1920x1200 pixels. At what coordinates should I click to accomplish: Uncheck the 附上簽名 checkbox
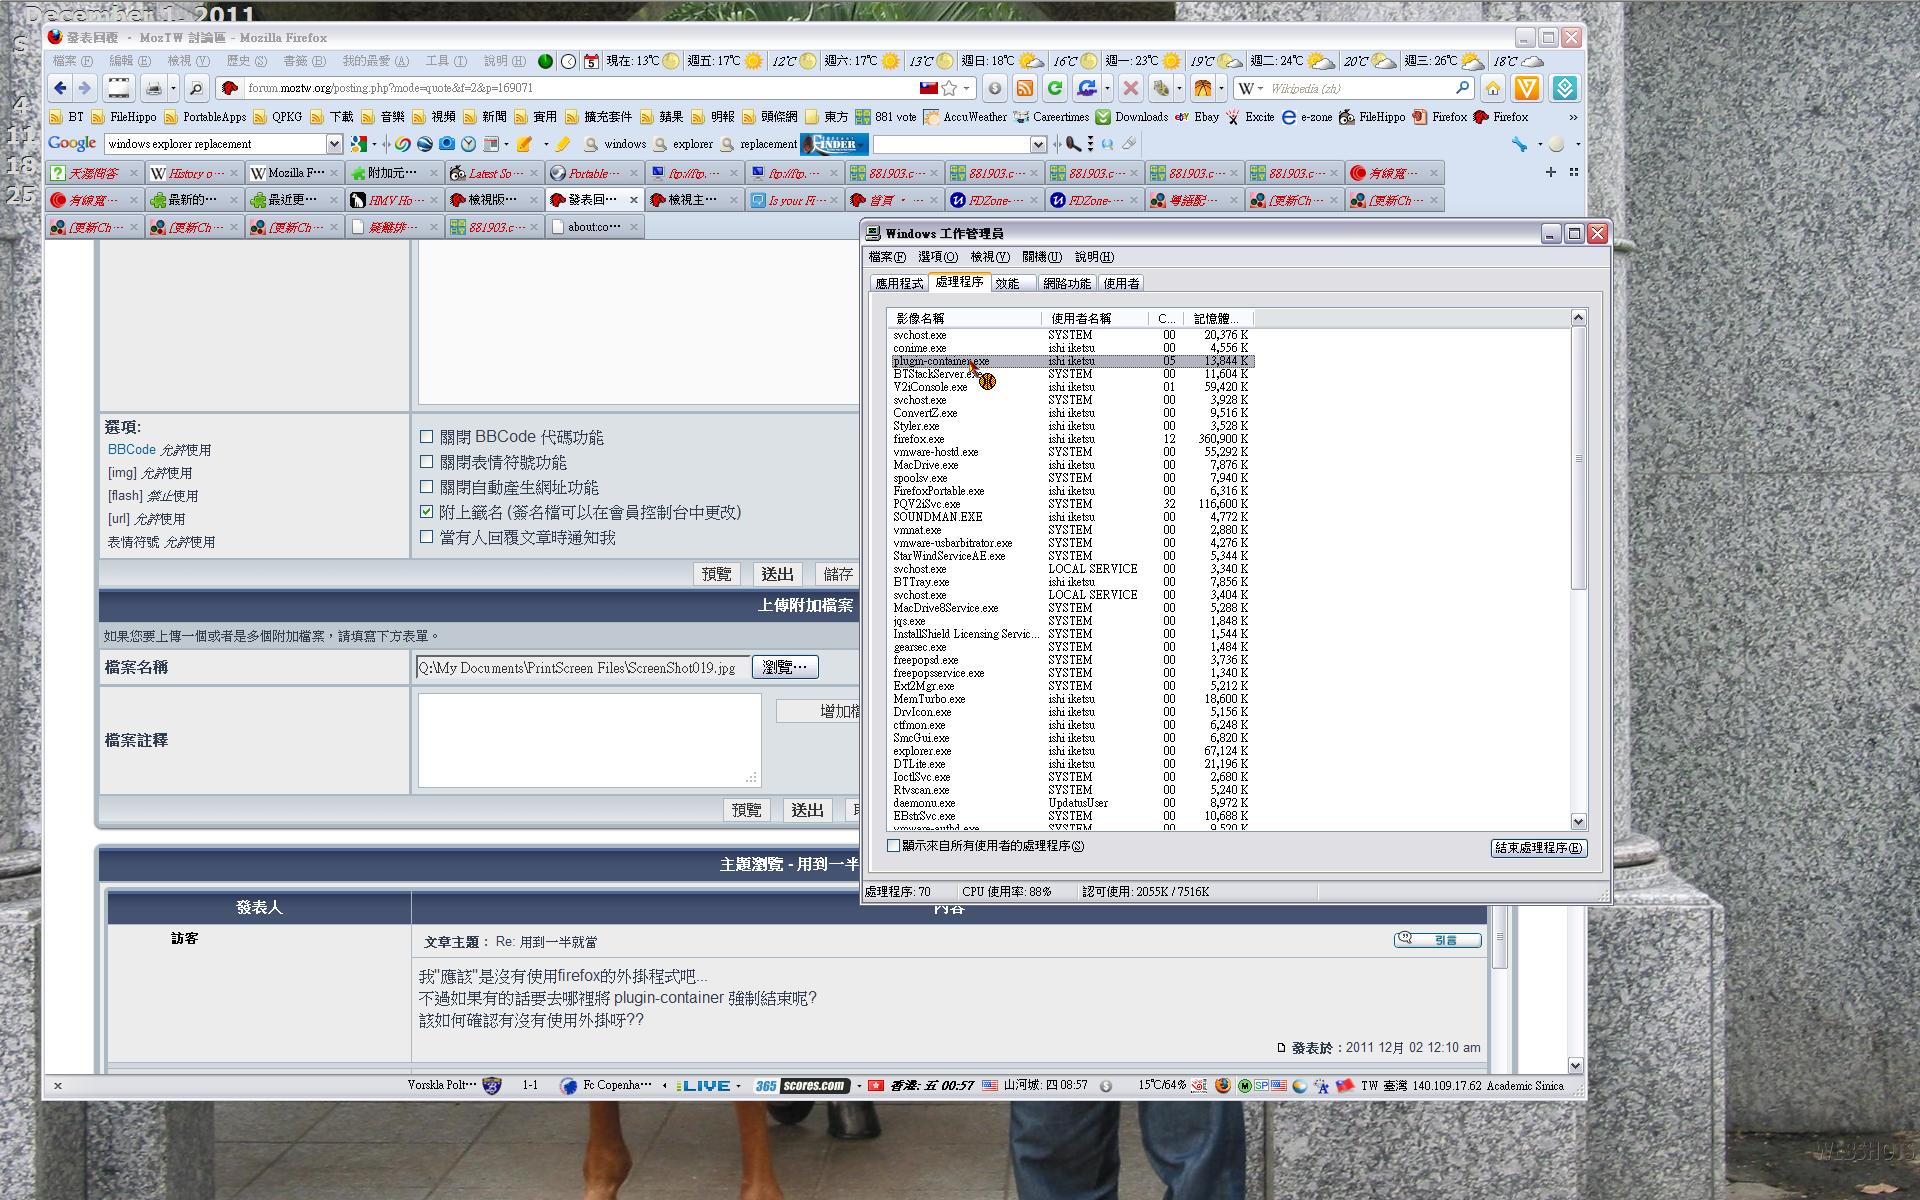click(x=427, y=512)
